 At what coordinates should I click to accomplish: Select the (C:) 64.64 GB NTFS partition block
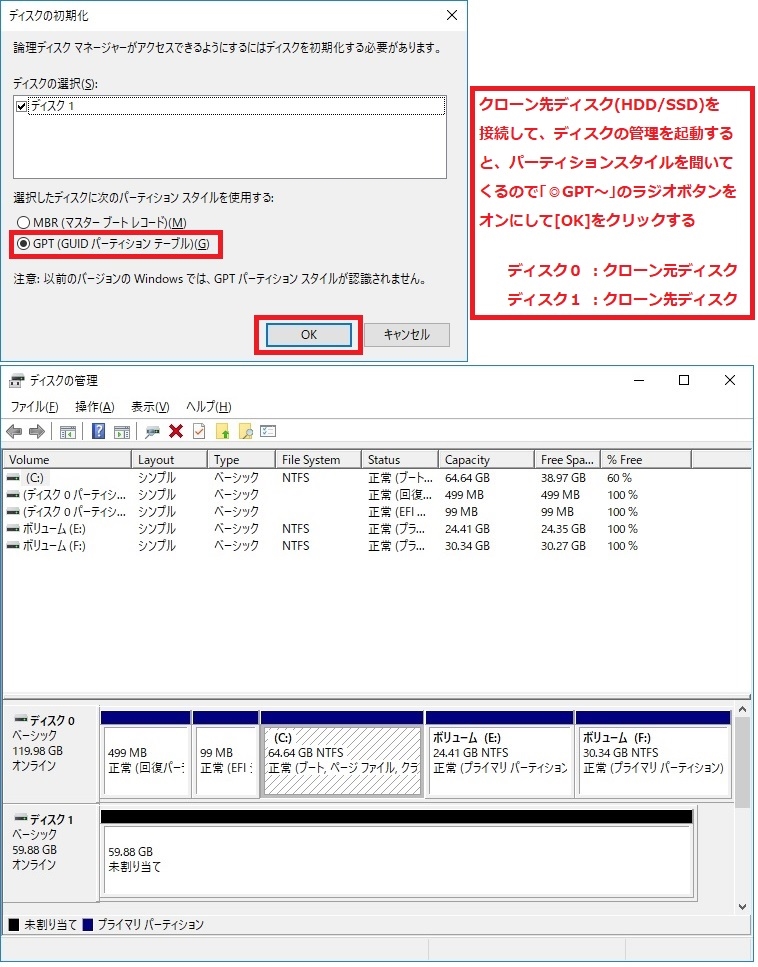click(342, 754)
